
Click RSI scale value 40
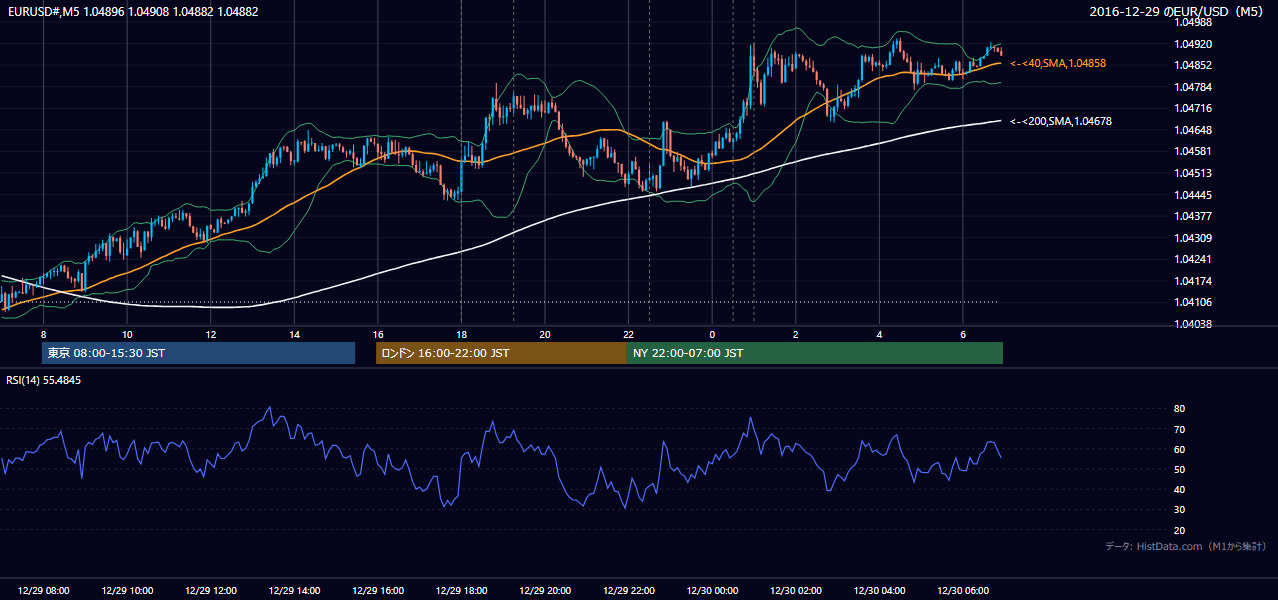click(x=1179, y=490)
